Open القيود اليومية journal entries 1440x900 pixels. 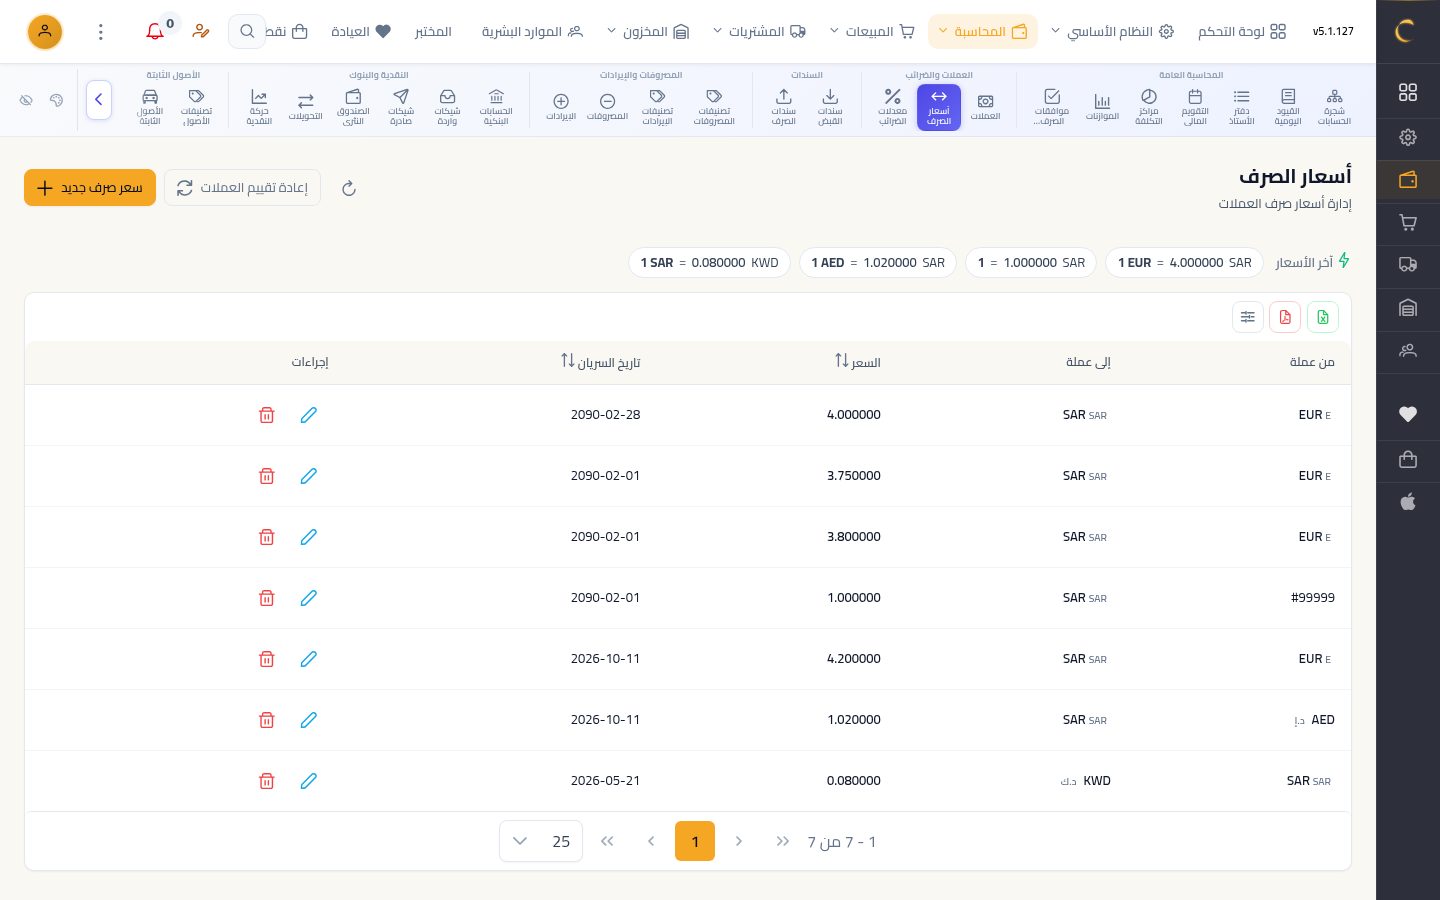pyautogui.click(x=1288, y=107)
